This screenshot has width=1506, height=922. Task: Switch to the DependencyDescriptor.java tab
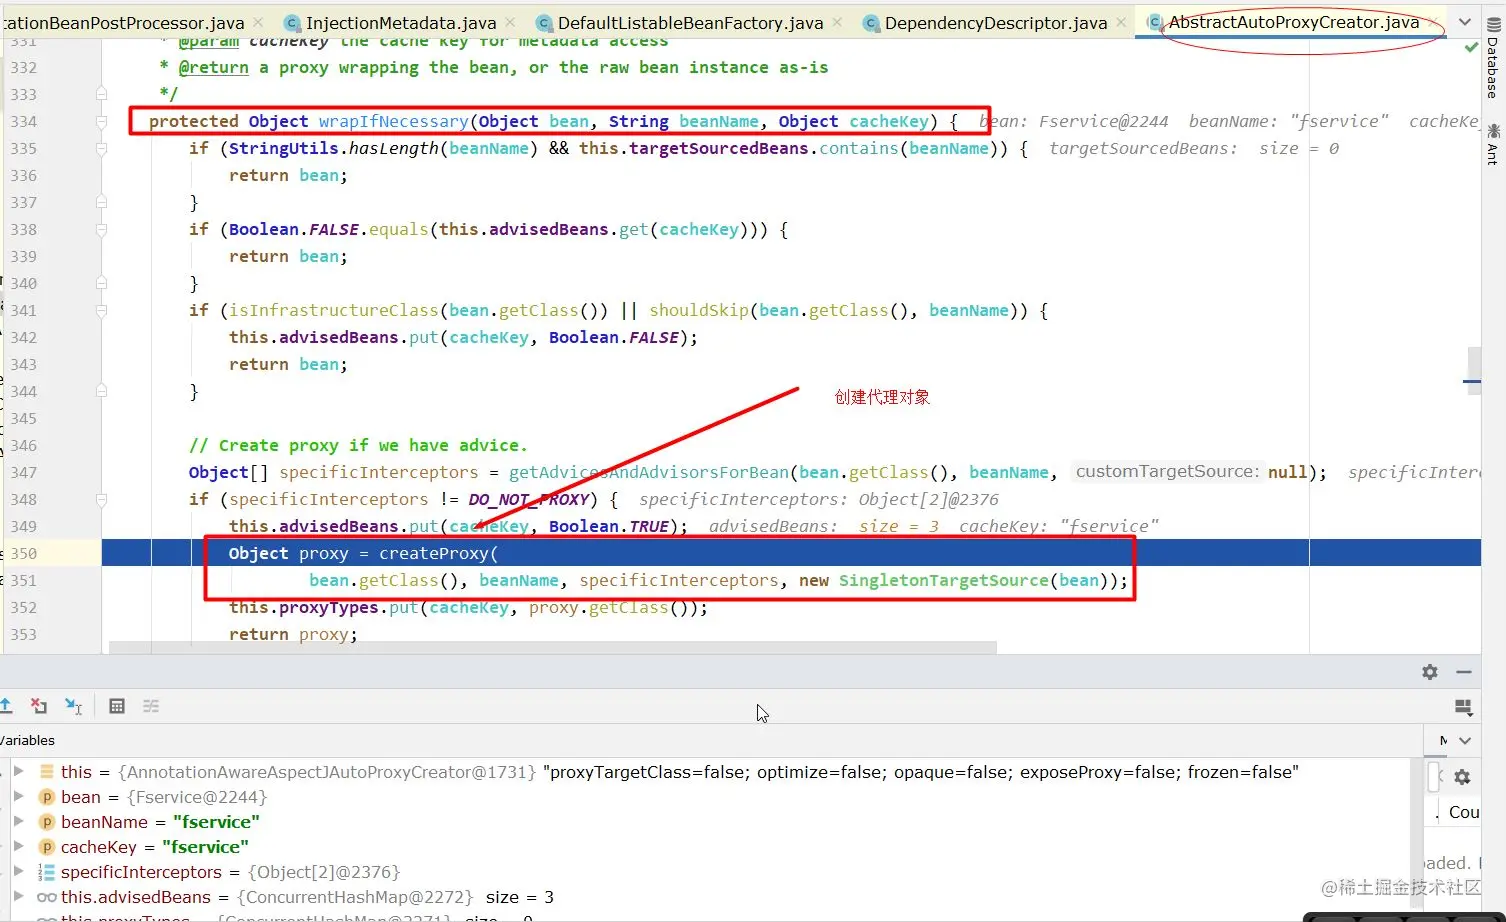point(996,22)
